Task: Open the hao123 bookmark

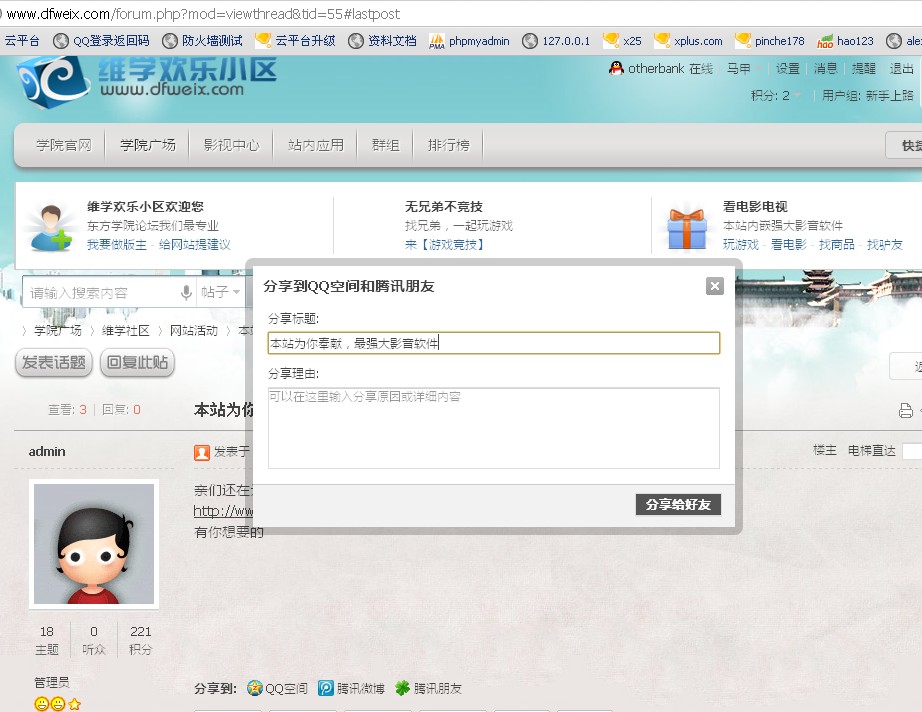Action: [x=845, y=41]
